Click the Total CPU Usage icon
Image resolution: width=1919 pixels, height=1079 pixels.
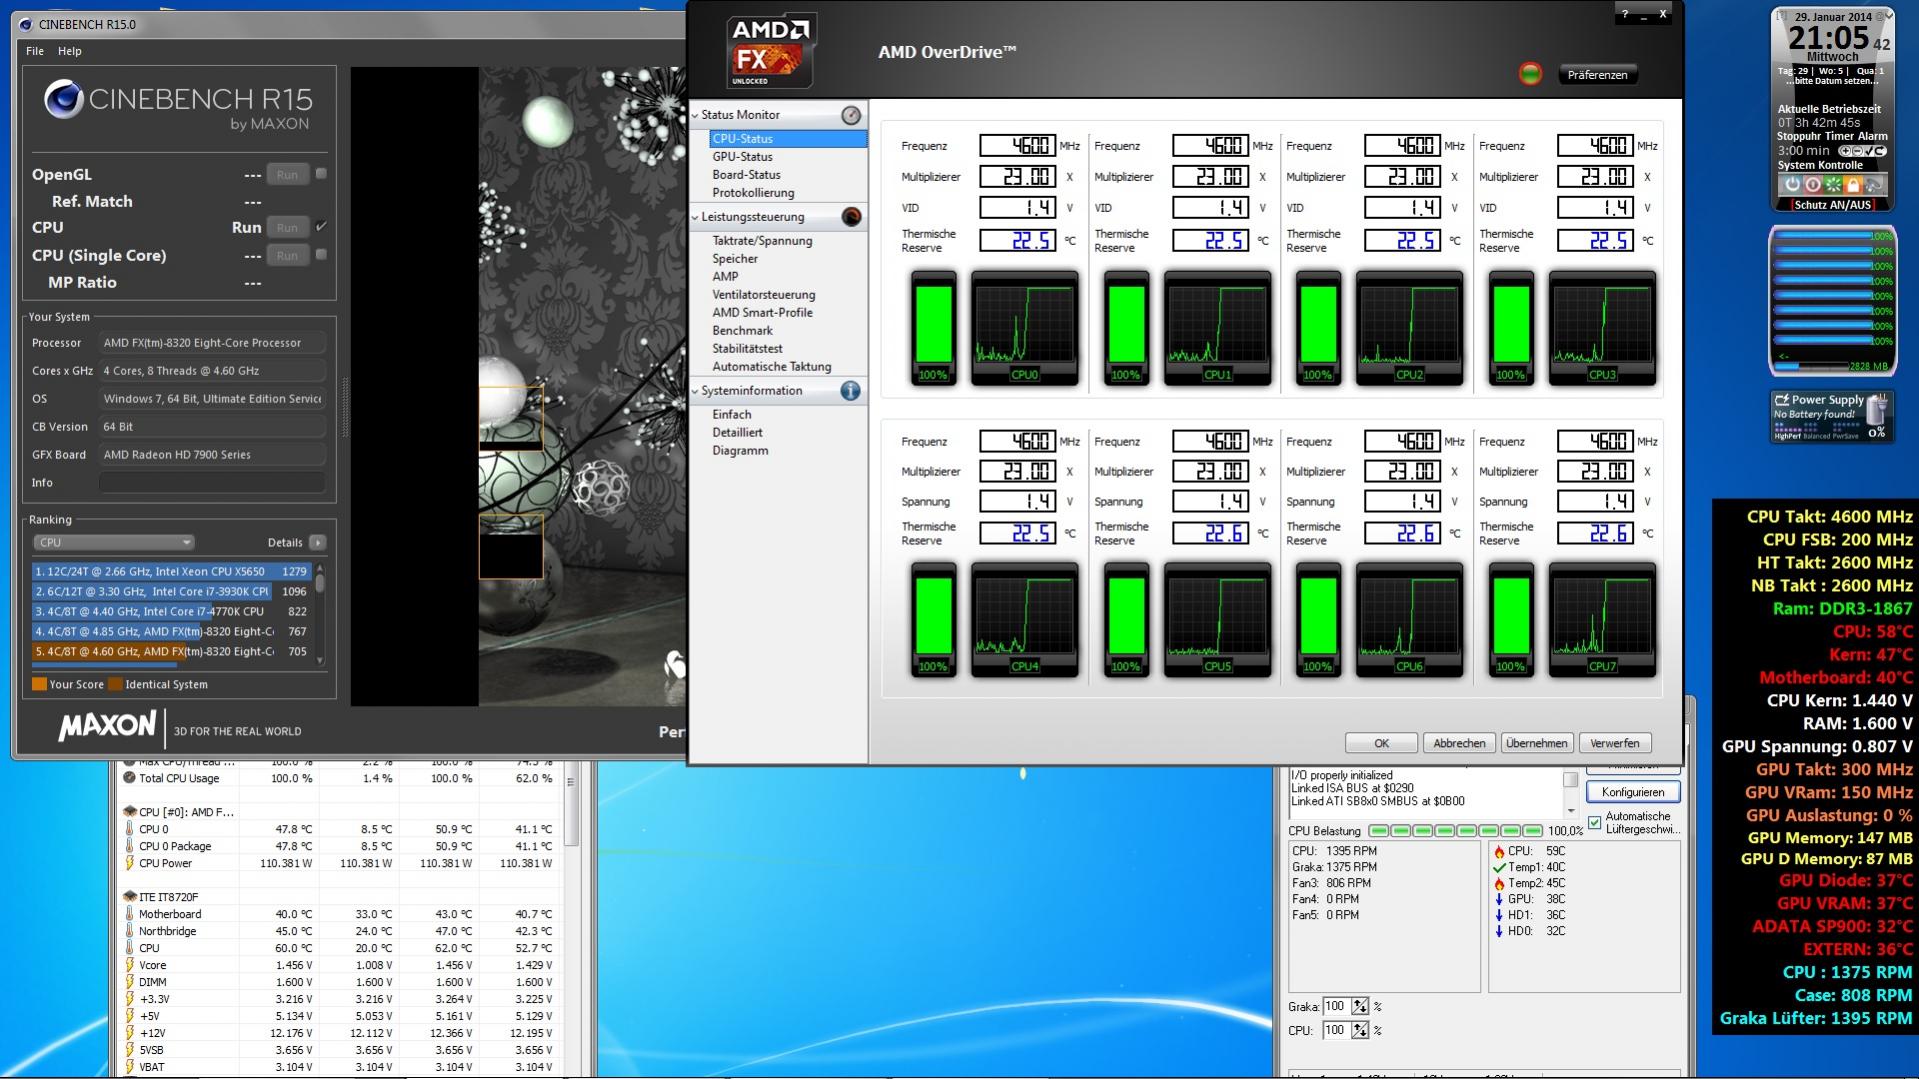(x=129, y=778)
